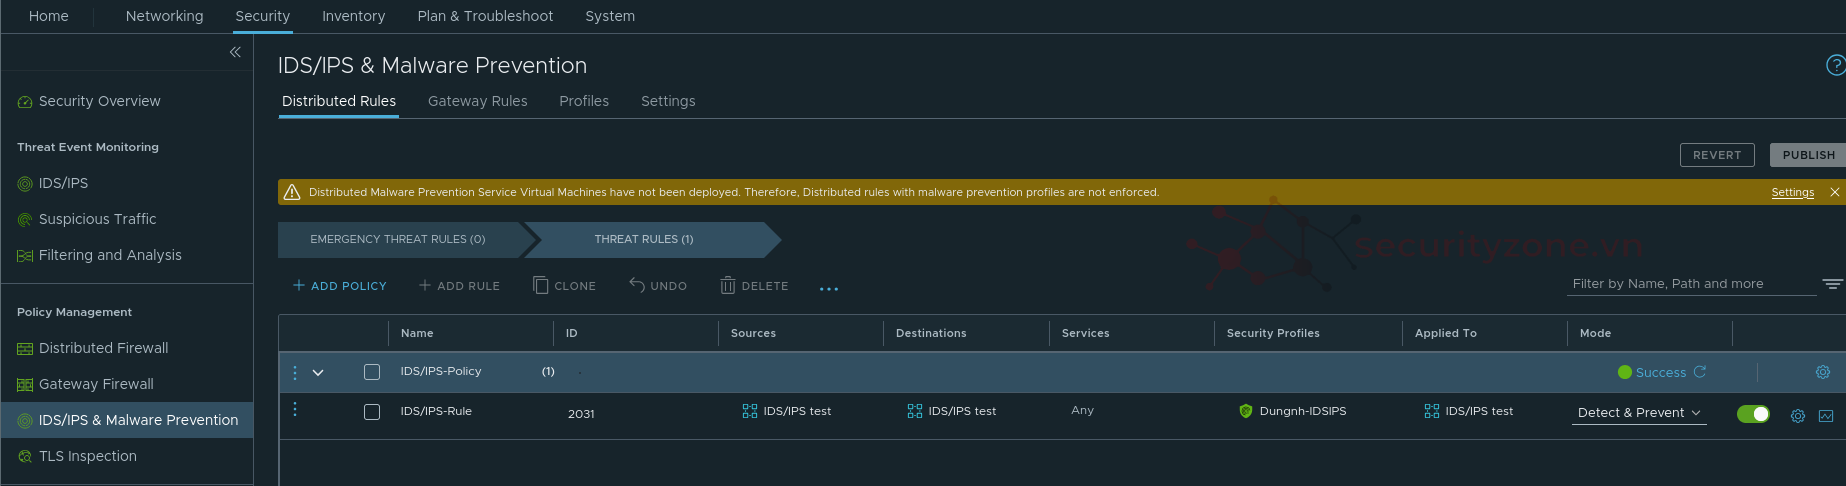Click the PUBLISH button
The width and height of the screenshot is (1846, 486).
[x=1808, y=155]
